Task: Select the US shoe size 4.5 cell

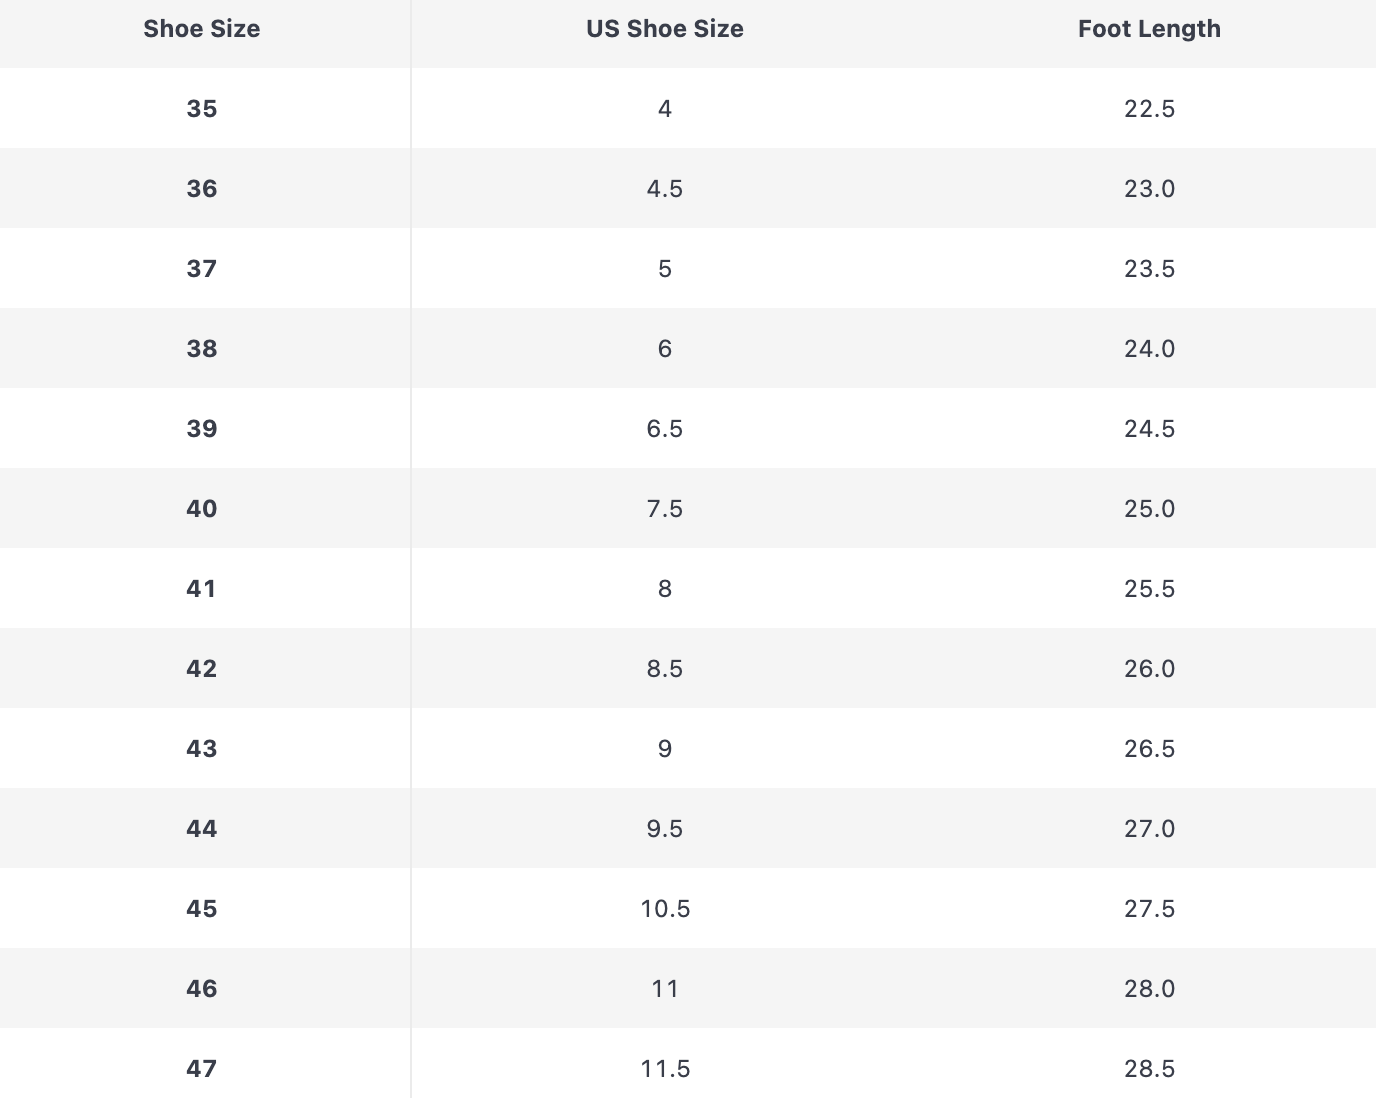Action: [664, 189]
